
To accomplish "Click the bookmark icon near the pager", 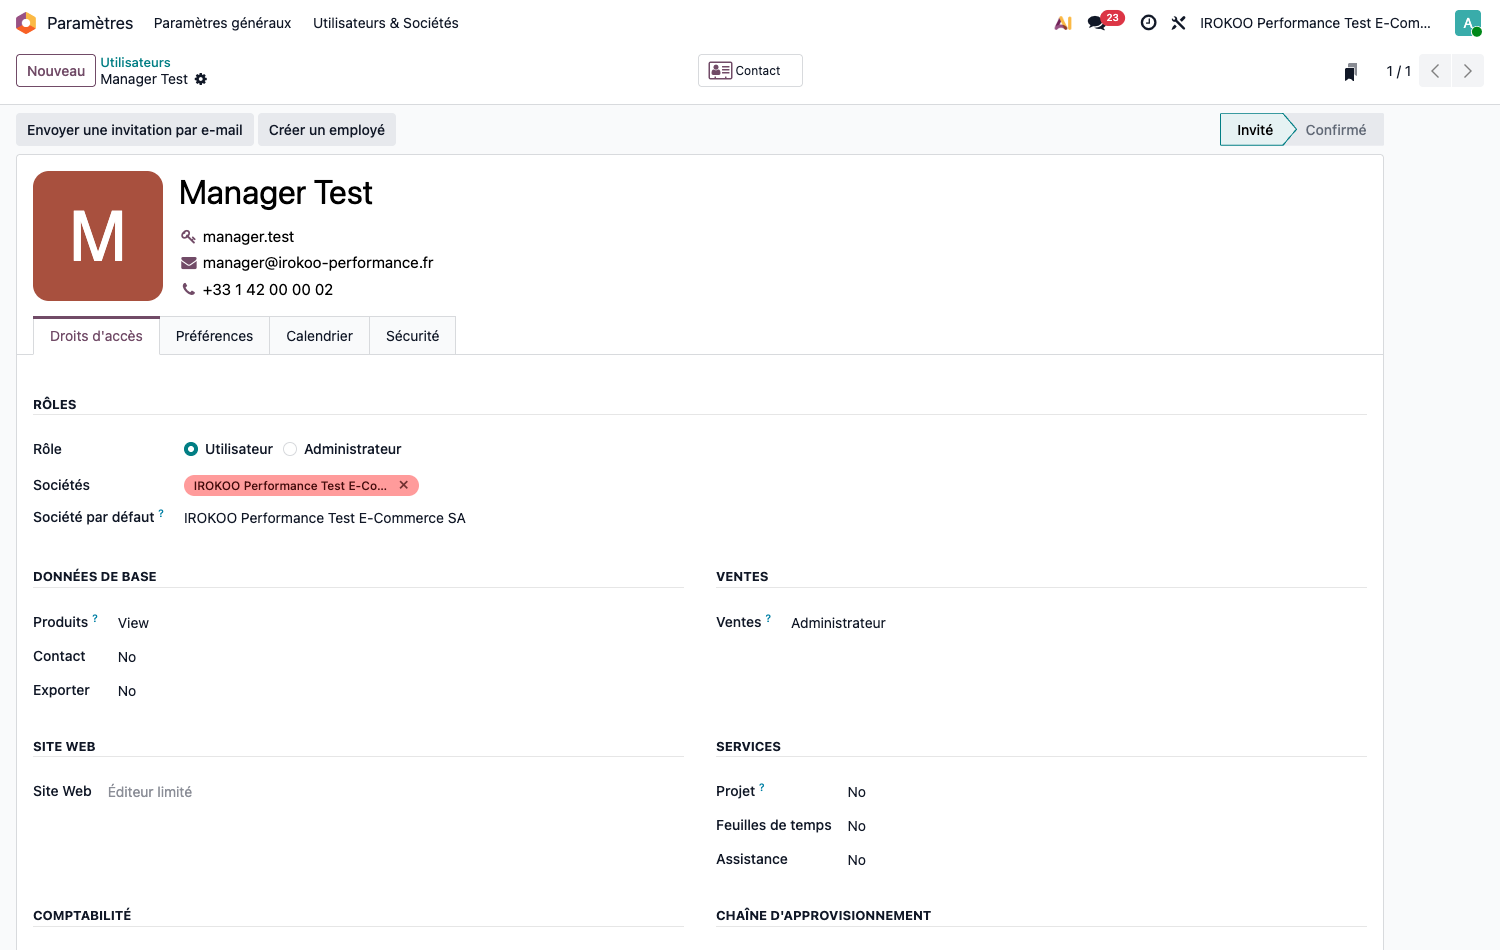I will click(1351, 72).
